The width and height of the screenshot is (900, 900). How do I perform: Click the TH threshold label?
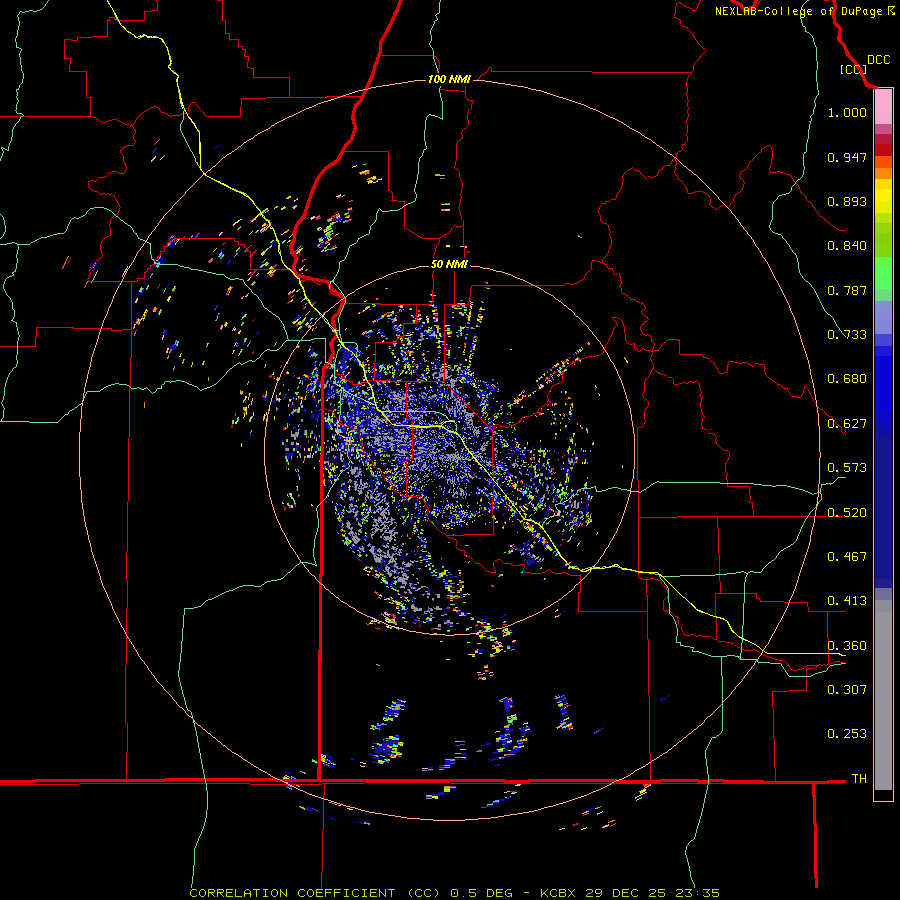[x=859, y=778]
